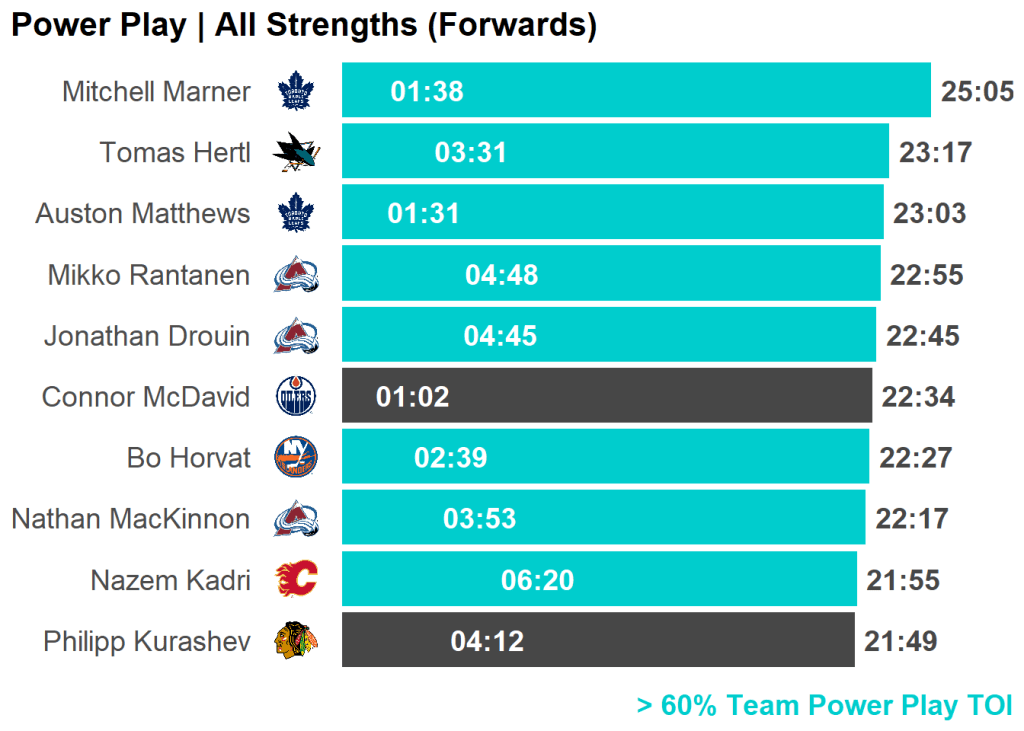The height and width of the screenshot is (731, 1024).
Task: Click the Maple Leafs logo beside Auston Matthews
Action: (x=295, y=213)
